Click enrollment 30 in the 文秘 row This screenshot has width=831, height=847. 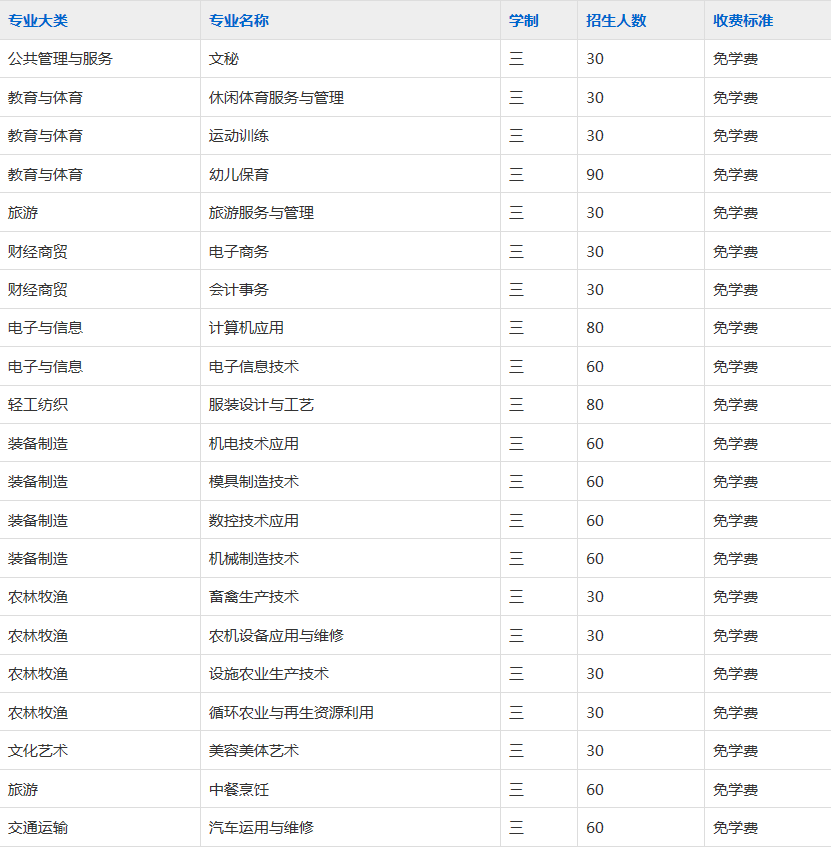click(595, 59)
